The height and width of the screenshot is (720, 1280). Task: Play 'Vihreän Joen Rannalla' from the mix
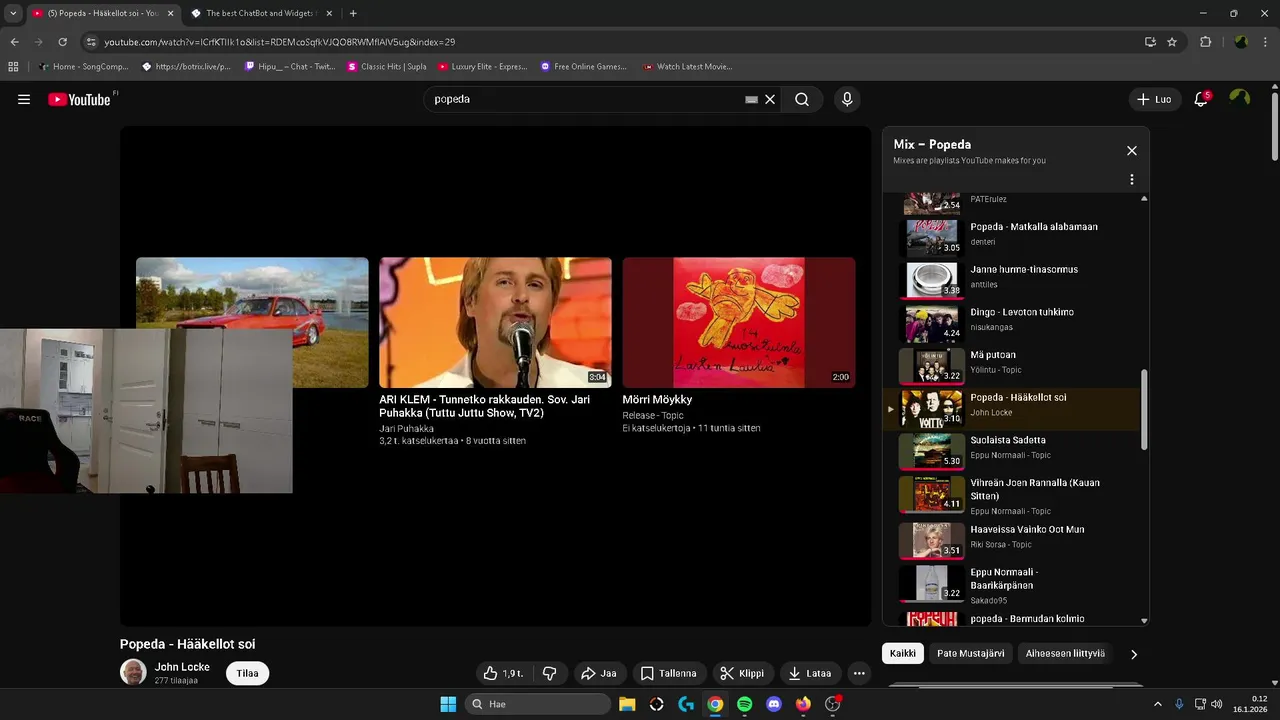(1014, 494)
